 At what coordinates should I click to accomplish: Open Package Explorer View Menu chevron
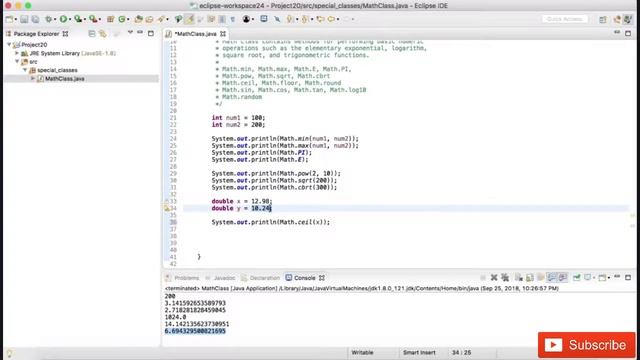coord(130,33)
